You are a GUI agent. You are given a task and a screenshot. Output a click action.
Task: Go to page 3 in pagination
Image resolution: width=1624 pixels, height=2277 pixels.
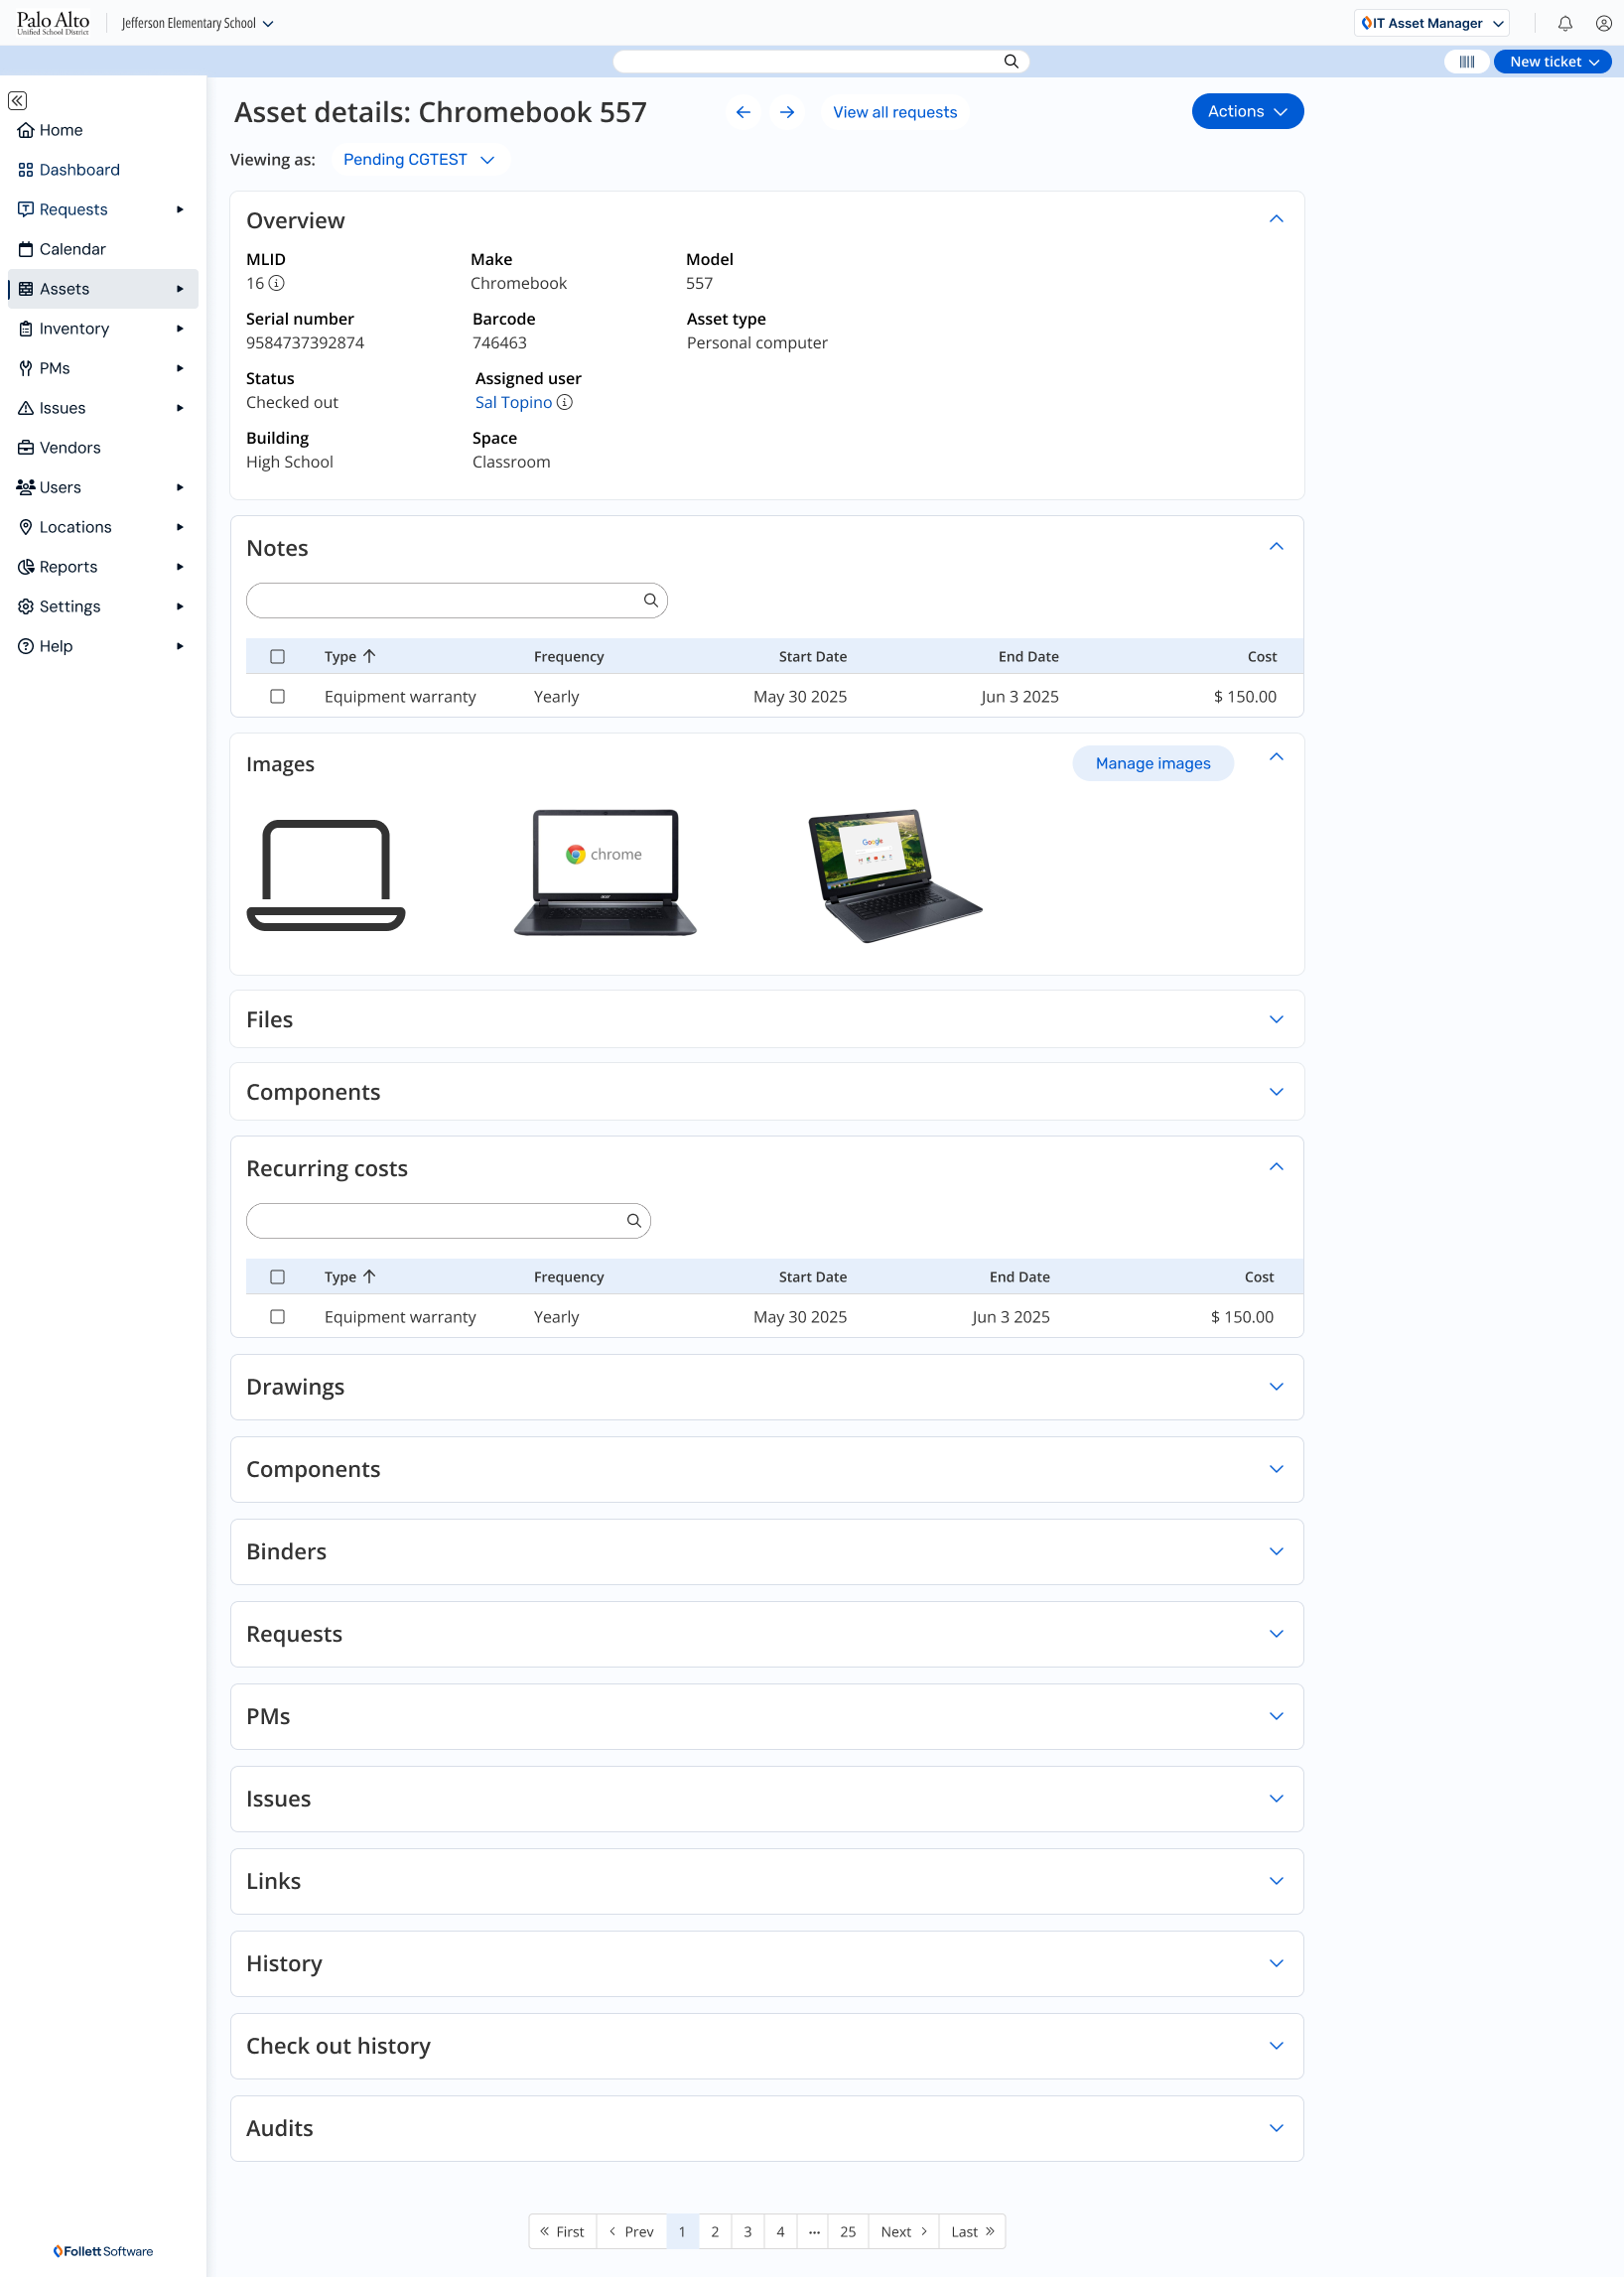click(x=747, y=2231)
